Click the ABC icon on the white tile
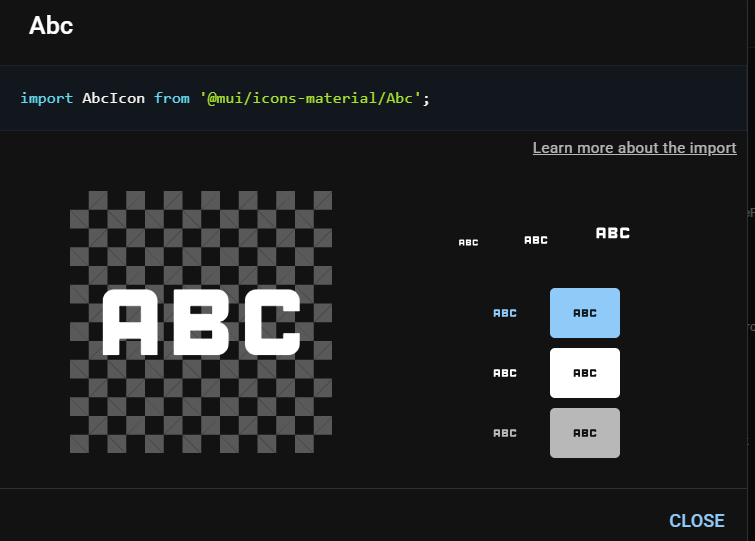Image resolution: width=755 pixels, height=541 pixels. pos(585,373)
